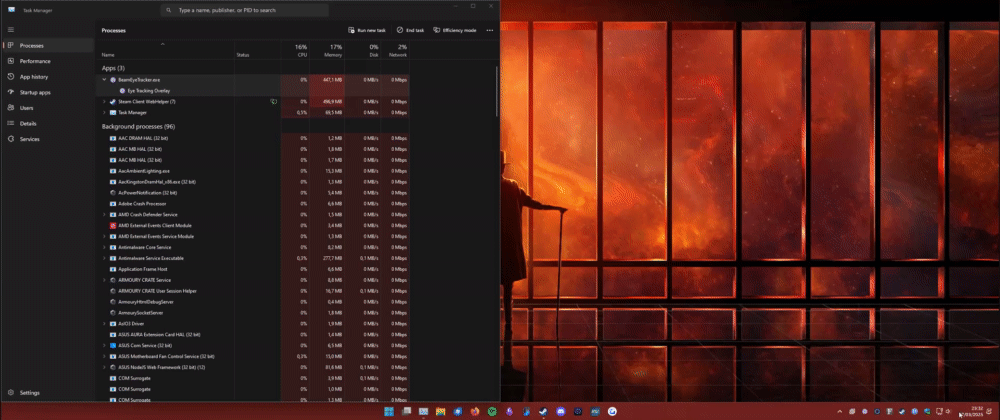Click Run new task button
1000x420 pixels.
(367, 30)
